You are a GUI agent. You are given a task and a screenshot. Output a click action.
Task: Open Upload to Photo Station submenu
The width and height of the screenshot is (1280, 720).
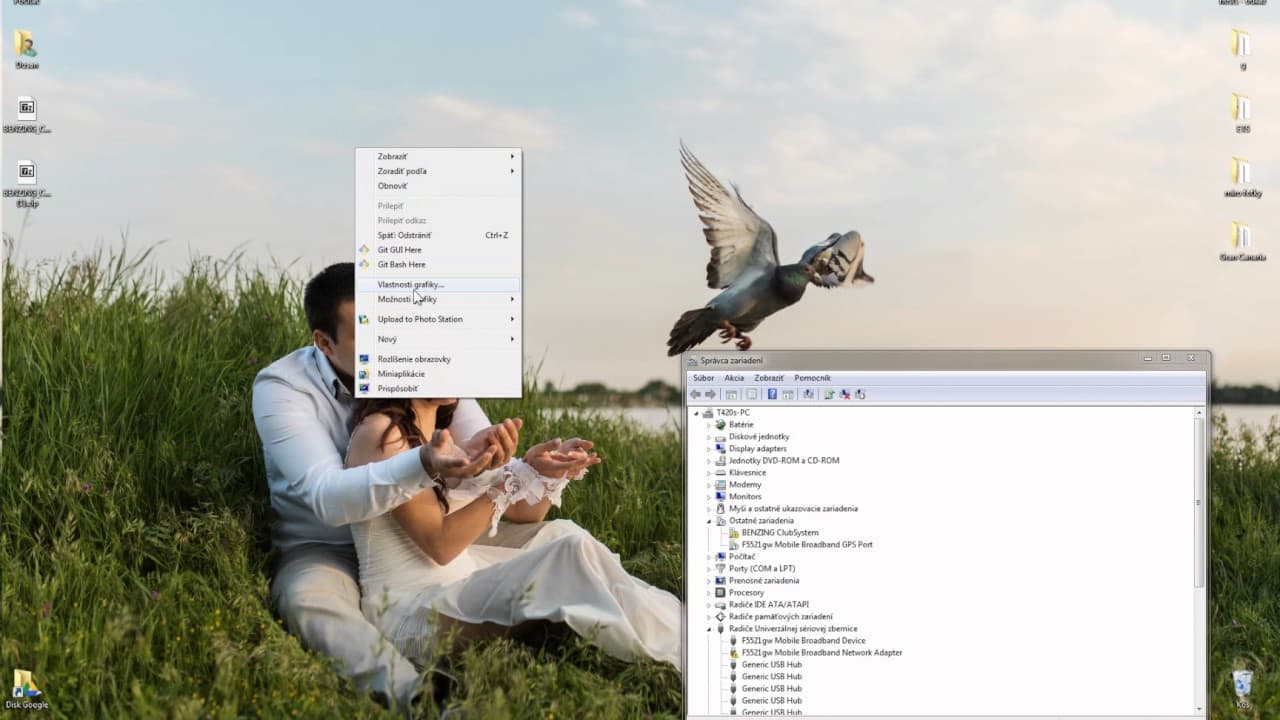438,319
